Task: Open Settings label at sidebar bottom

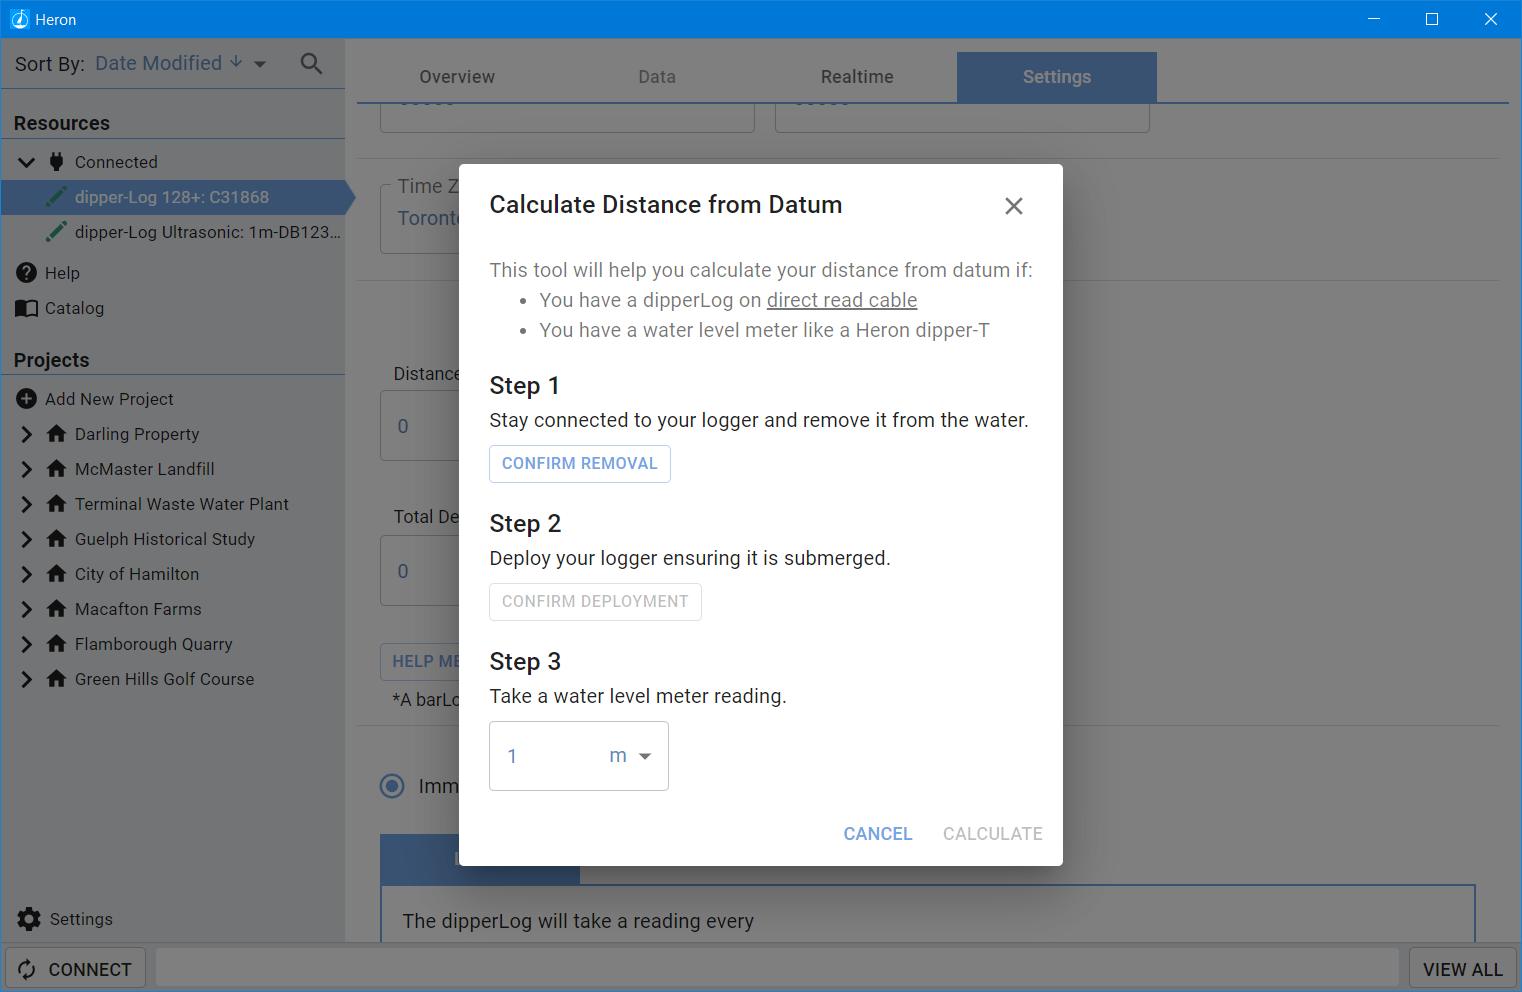Action: (81, 919)
